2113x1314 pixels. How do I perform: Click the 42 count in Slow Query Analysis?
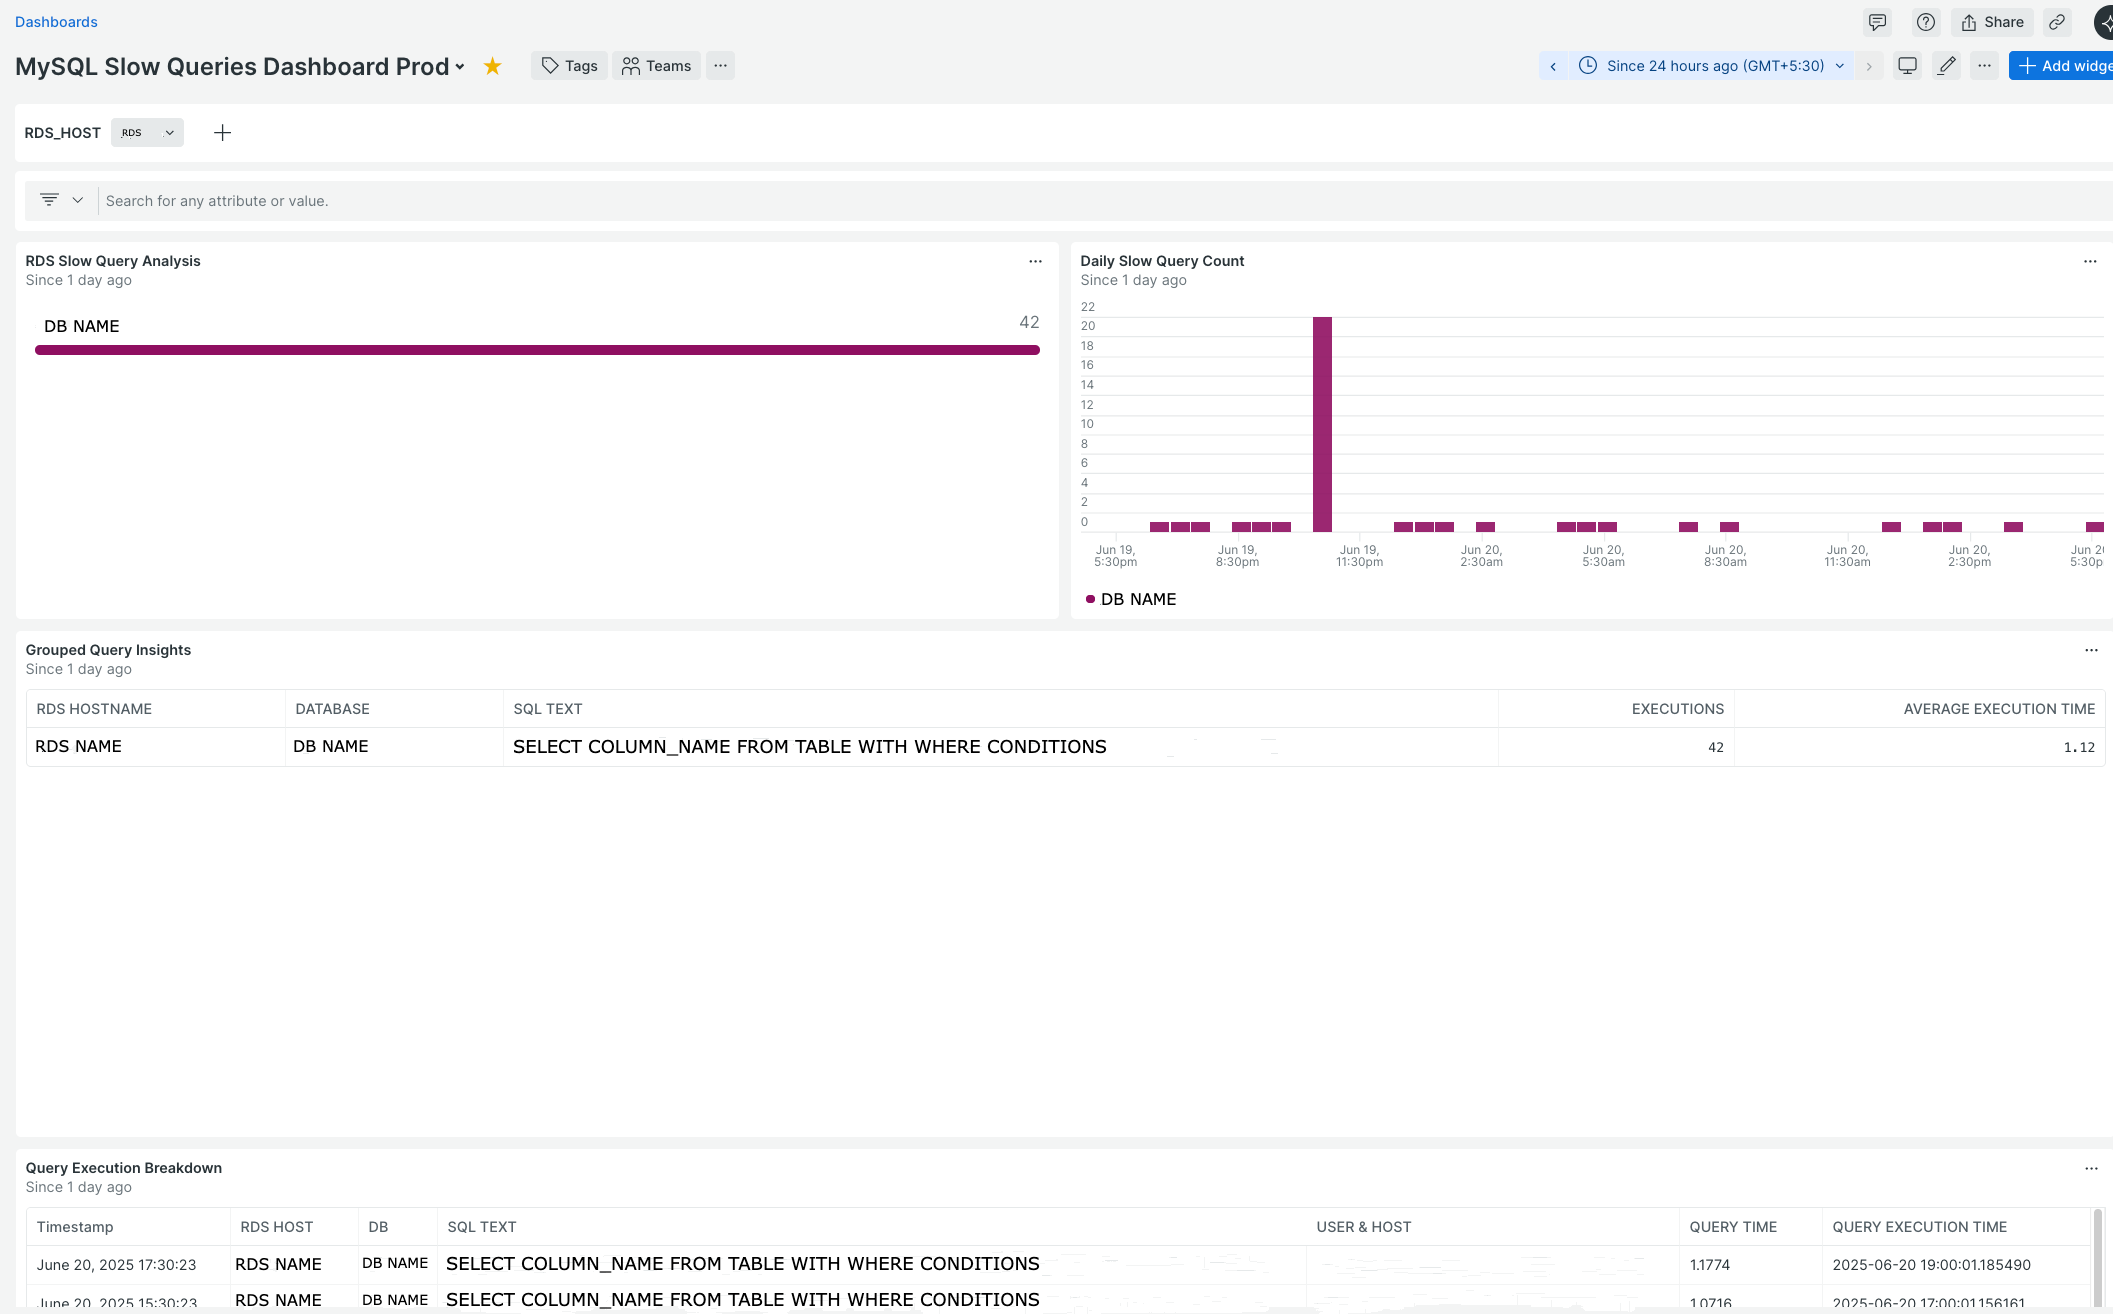click(x=1029, y=322)
